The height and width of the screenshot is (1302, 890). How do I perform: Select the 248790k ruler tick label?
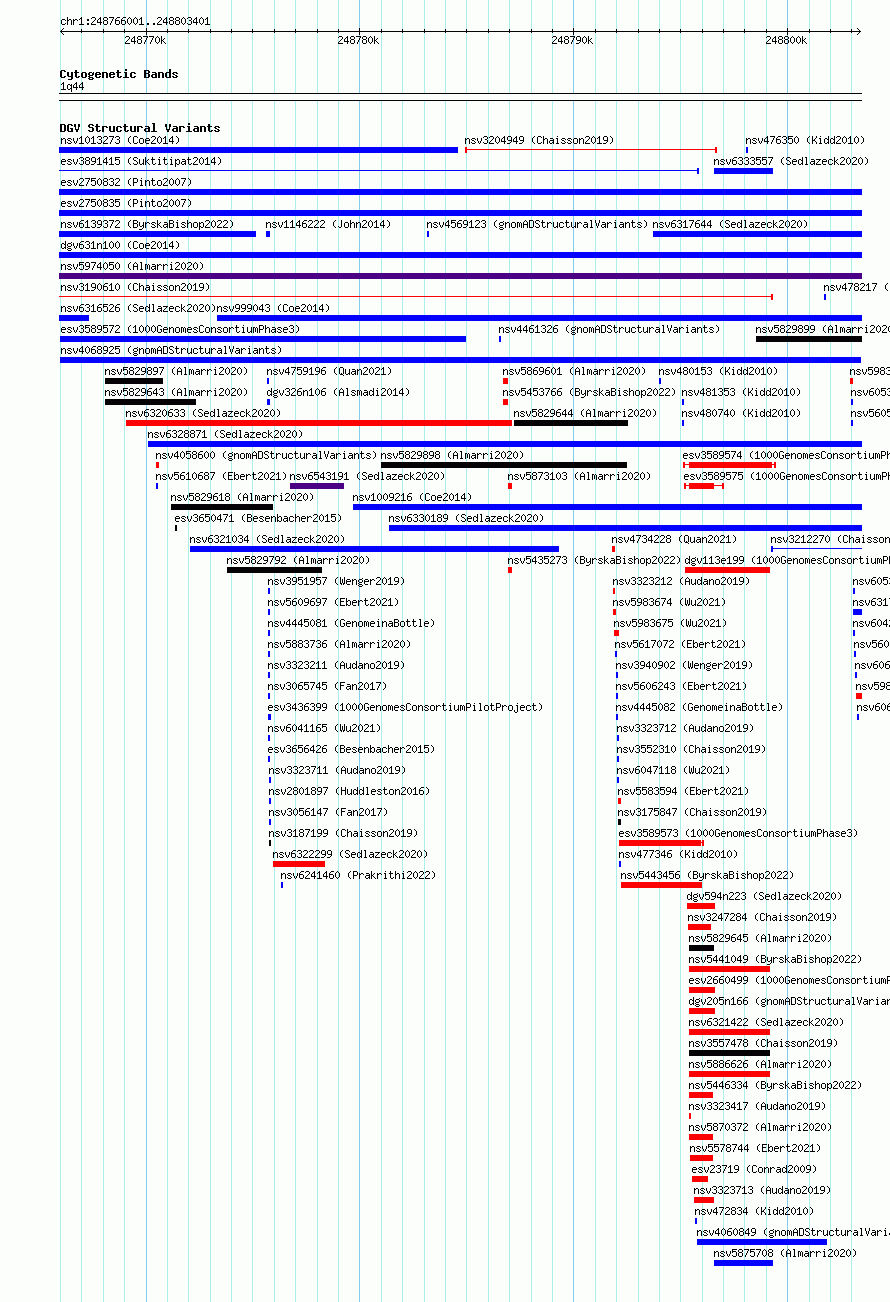pyautogui.click(x=572, y=40)
